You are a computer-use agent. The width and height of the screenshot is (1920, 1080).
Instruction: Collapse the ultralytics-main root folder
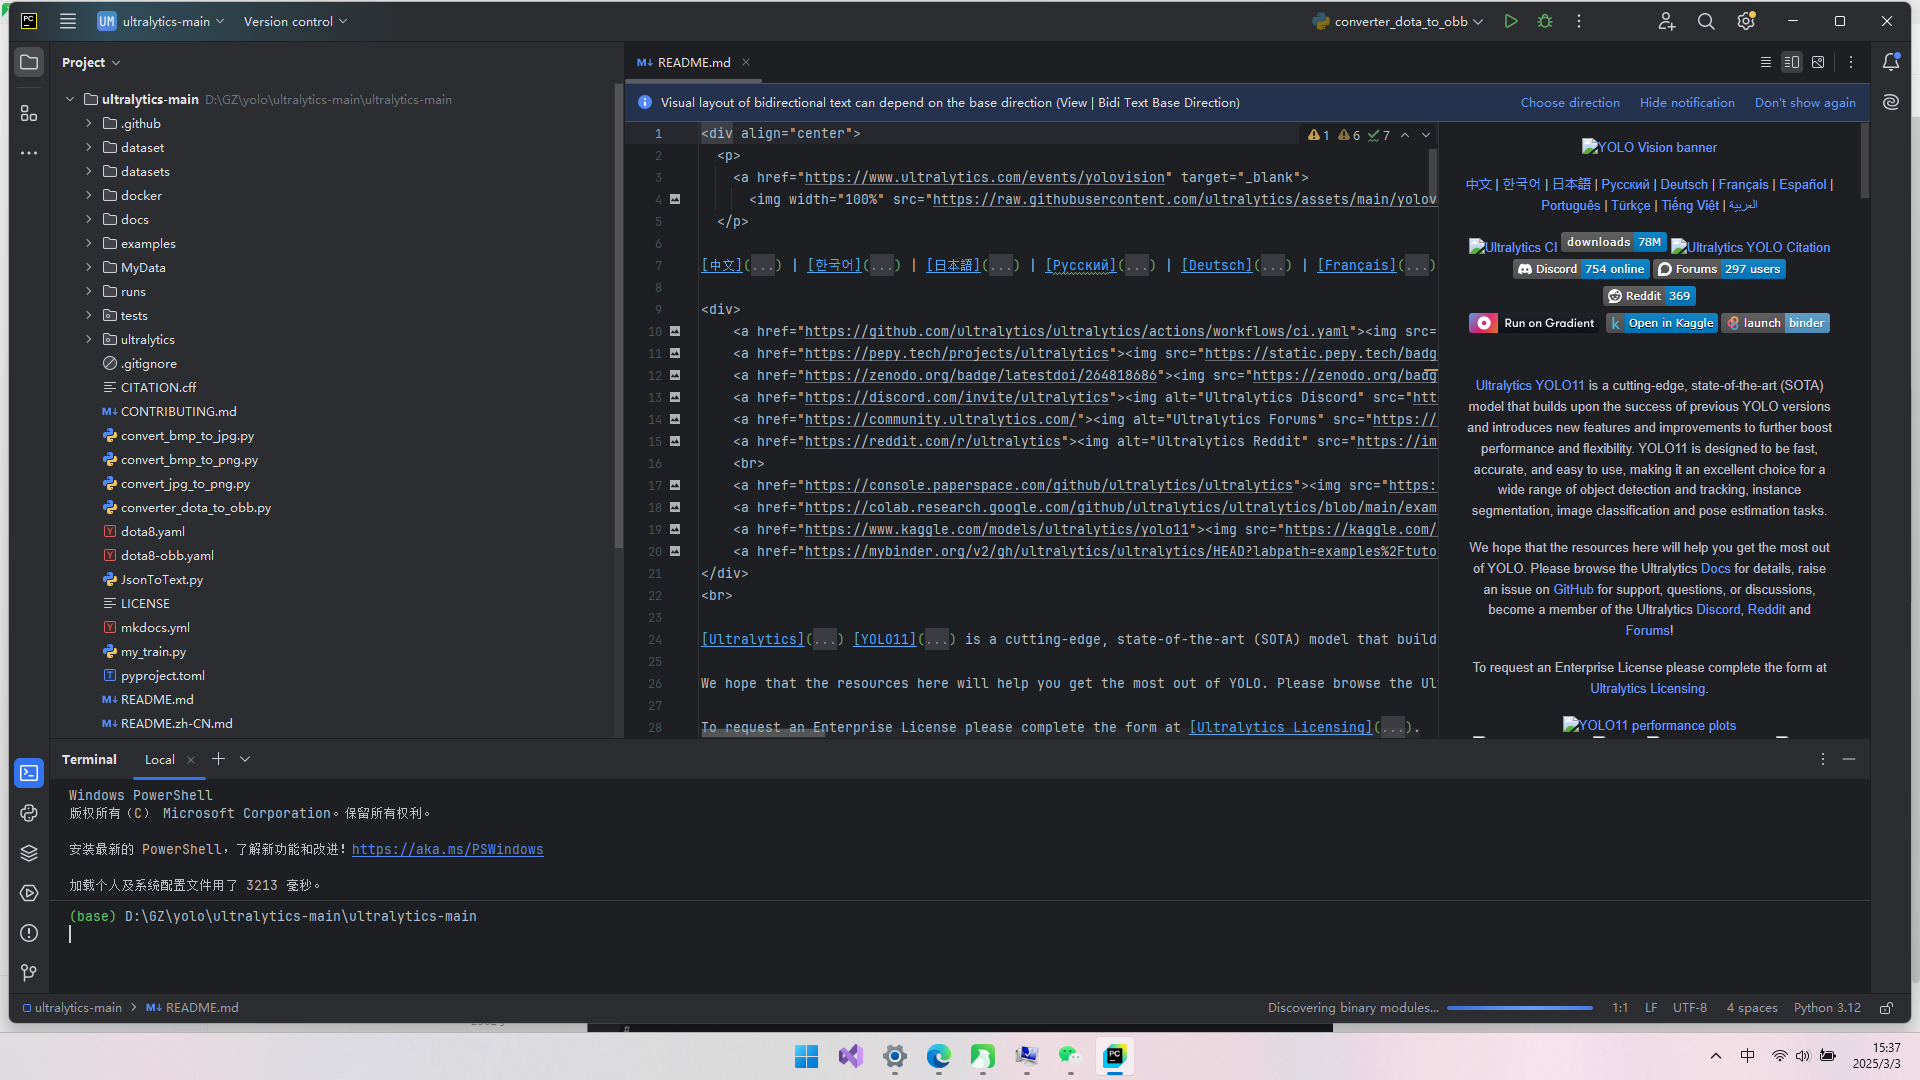click(x=70, y=99)
